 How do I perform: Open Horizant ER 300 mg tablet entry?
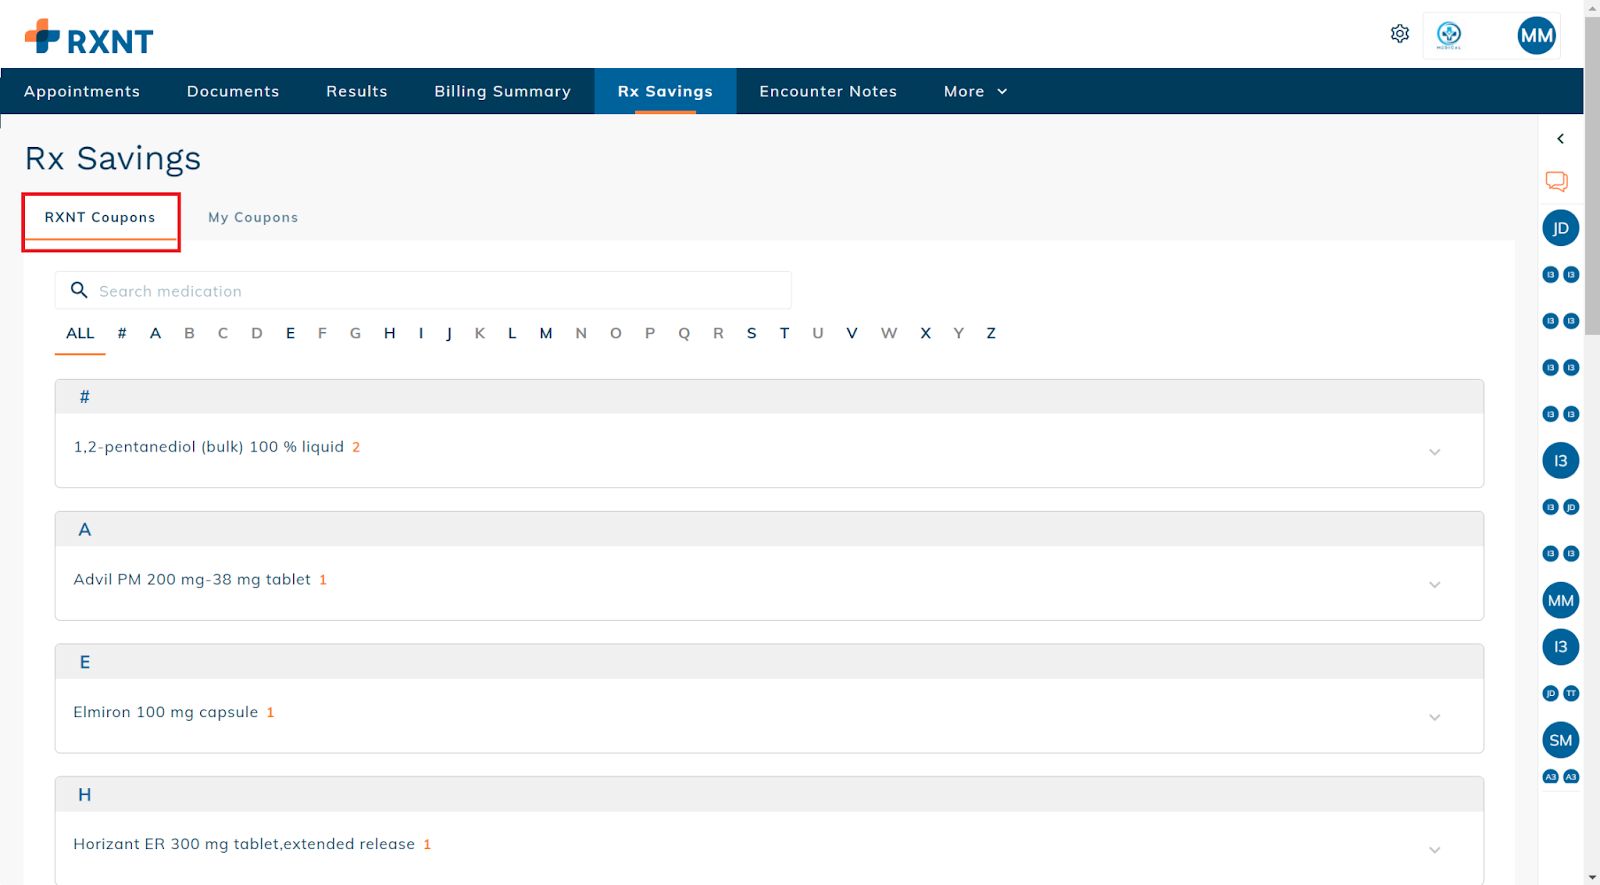244,844
